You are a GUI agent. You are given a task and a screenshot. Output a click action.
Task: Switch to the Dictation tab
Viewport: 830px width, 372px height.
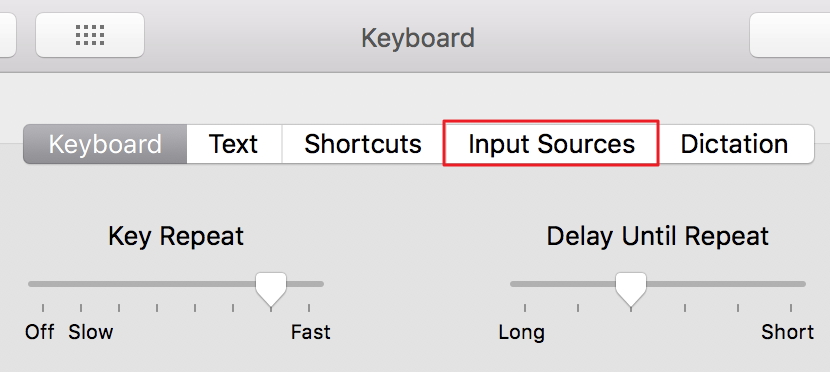(734, 144)
